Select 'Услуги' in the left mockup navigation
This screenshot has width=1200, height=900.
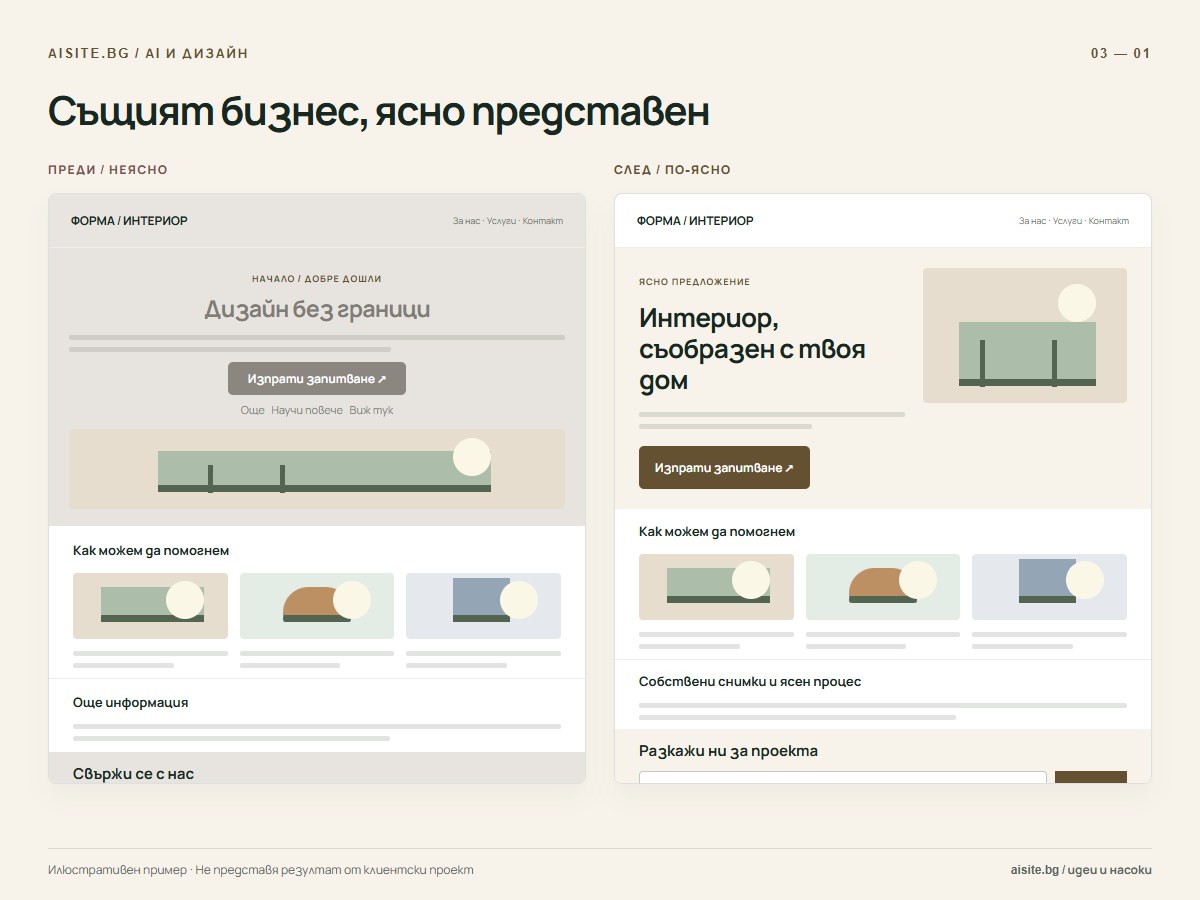[x=501, y=221]
